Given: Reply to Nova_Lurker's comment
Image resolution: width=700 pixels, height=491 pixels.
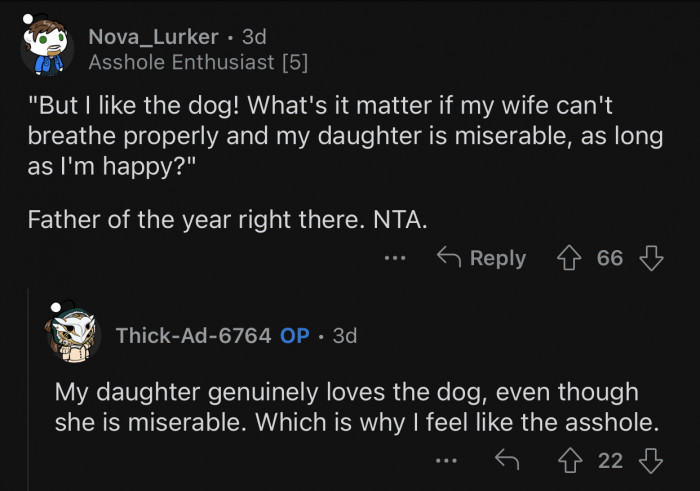Looking at the screenshot, I should (x=482, y=258).
